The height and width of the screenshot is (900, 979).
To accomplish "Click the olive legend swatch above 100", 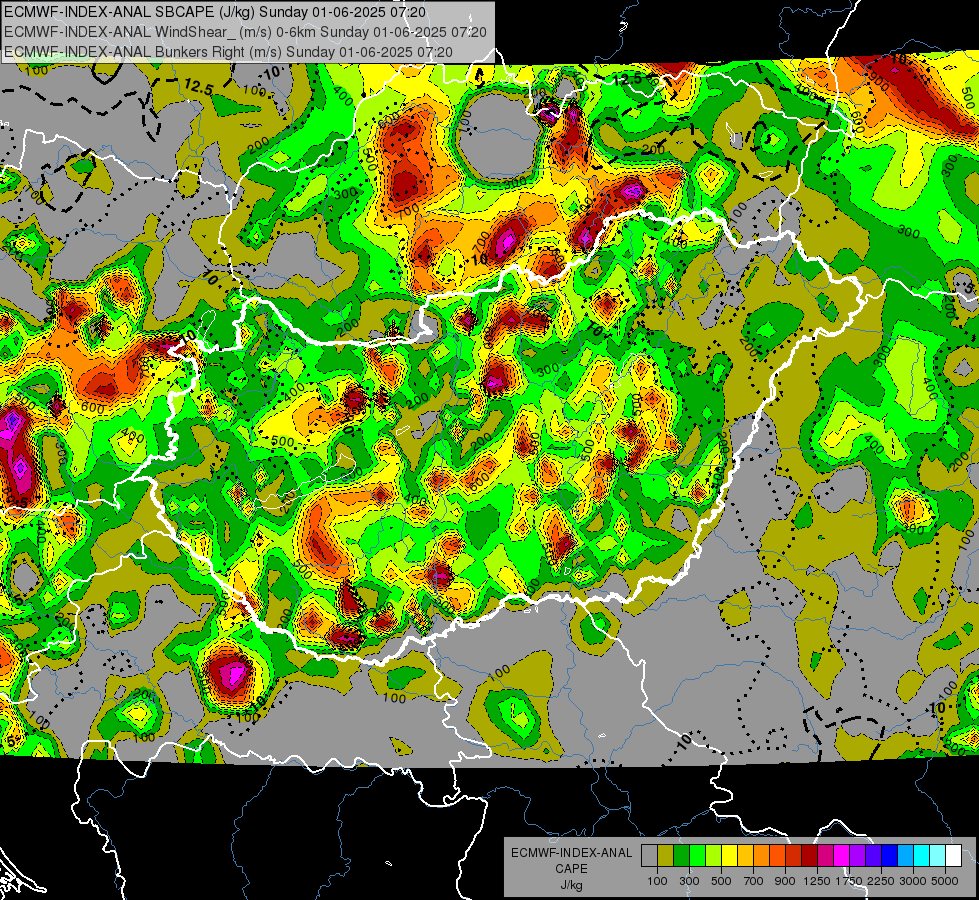I will (x=666, y=855).
